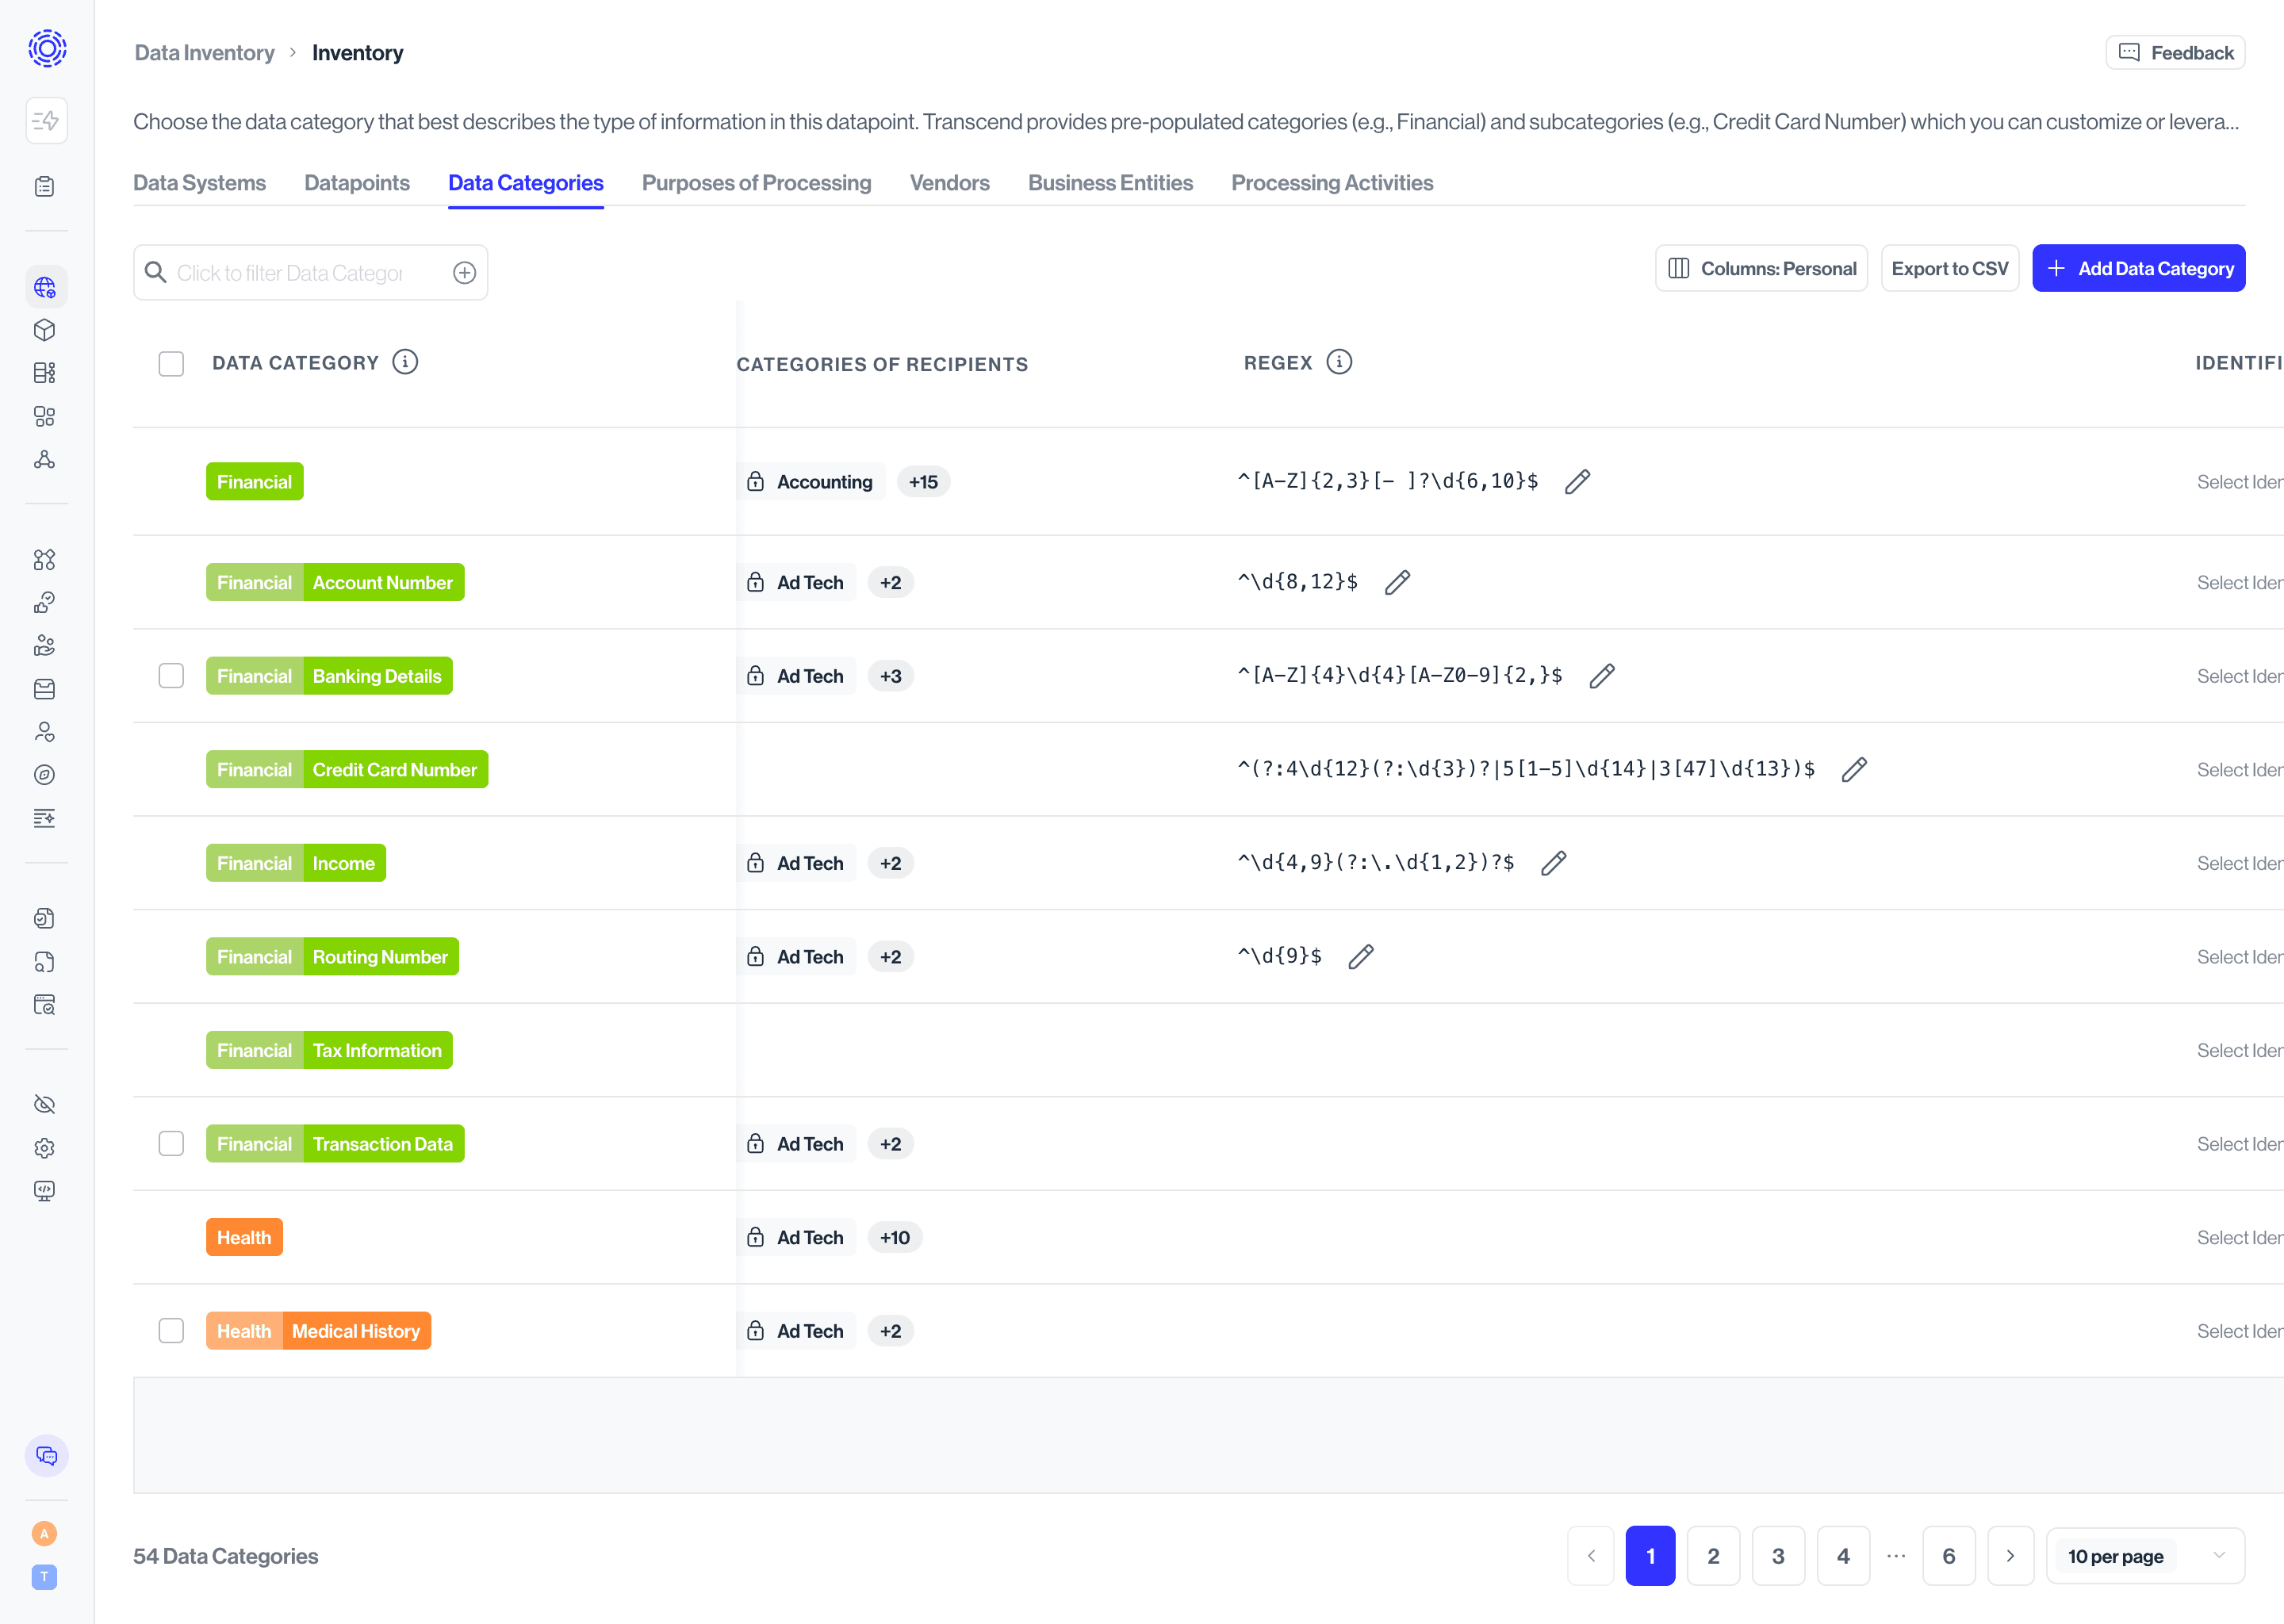Viewport: 2284px width, 1624px height.
Task: Tick the Transaction Data row checkbox
Action: click(171, 1143)
